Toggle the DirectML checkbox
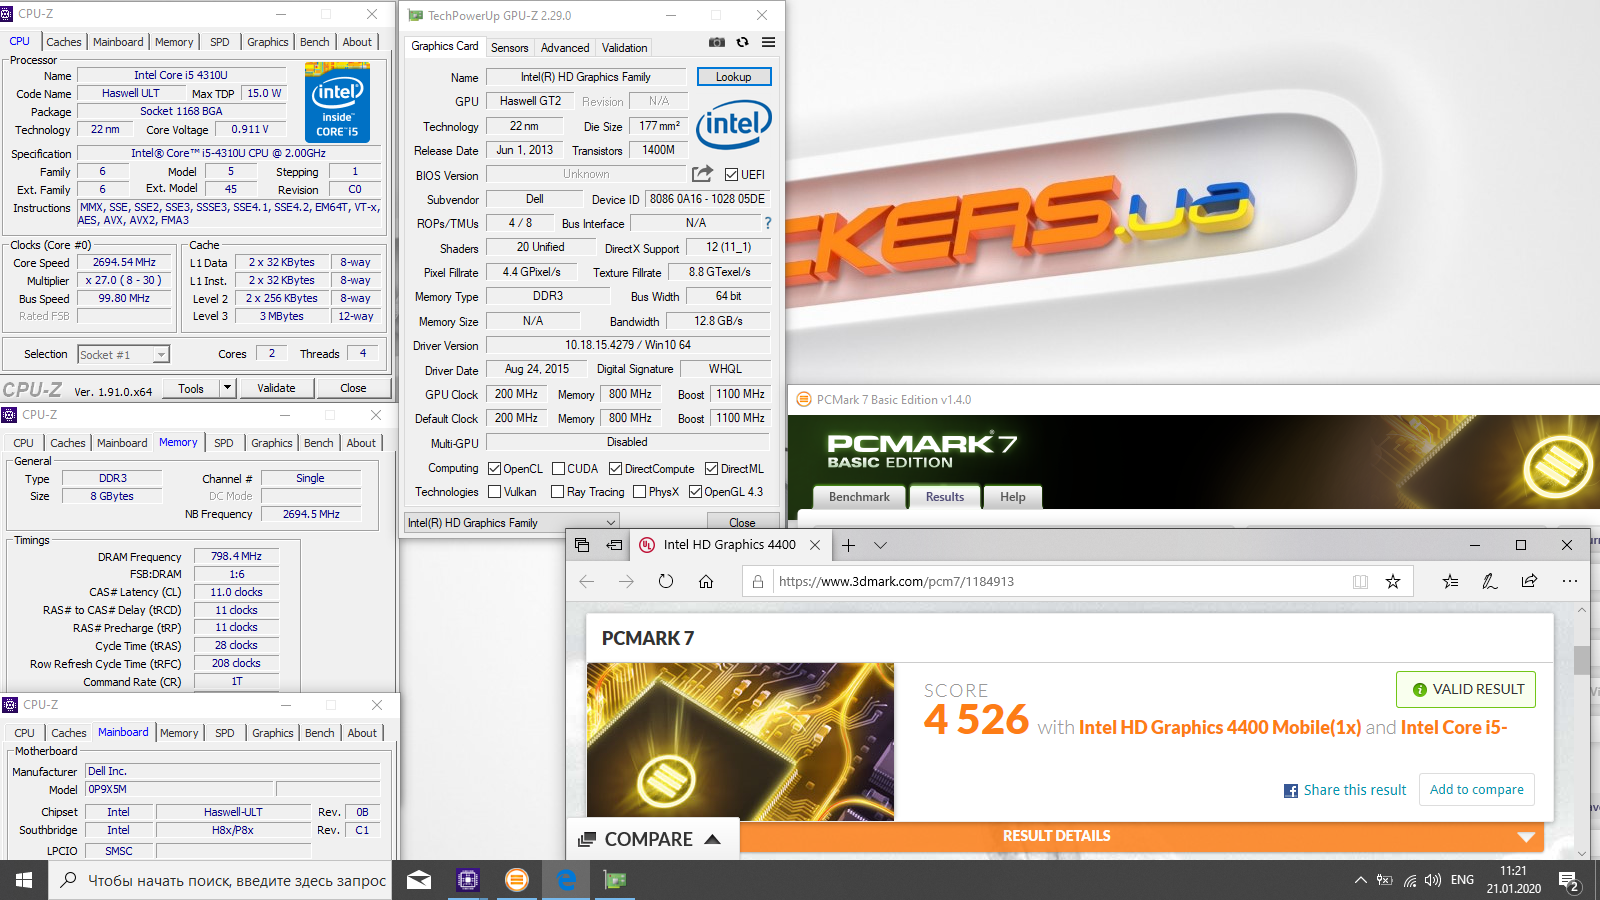The height and width of the screenshot is (900, 1600). click(x=711, y=468)
